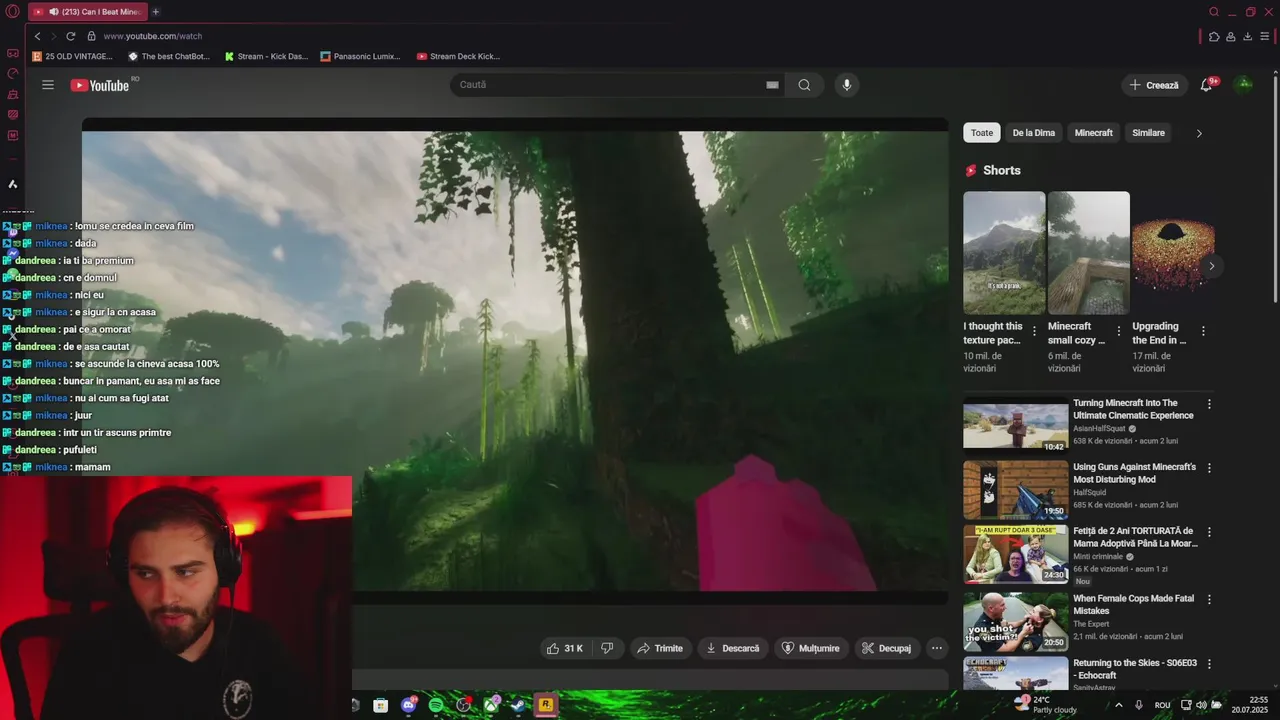The height and width of the screenshot is (720, 1280).
Task: Go to the YouTube home logo
Action: pos(100,85)
